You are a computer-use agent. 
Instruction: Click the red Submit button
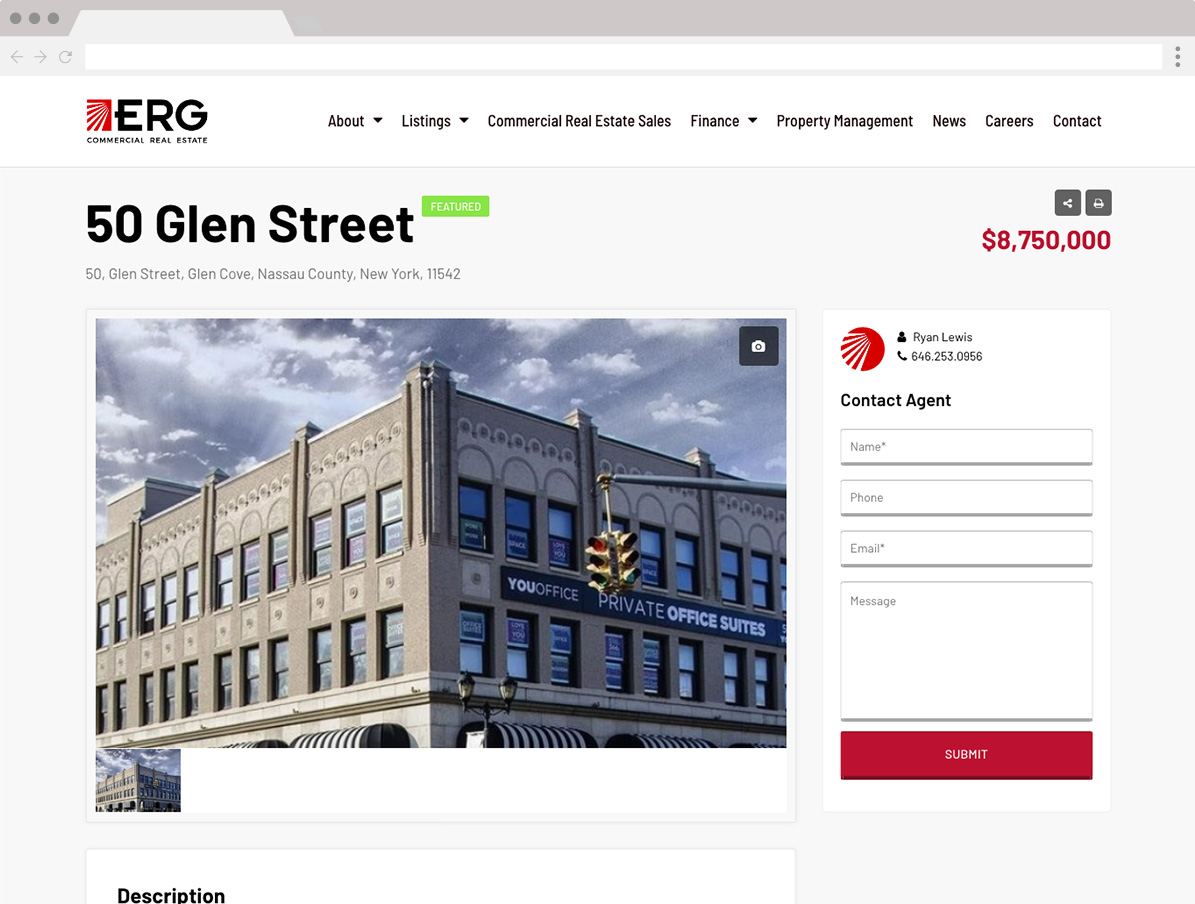tap(966, 755)
